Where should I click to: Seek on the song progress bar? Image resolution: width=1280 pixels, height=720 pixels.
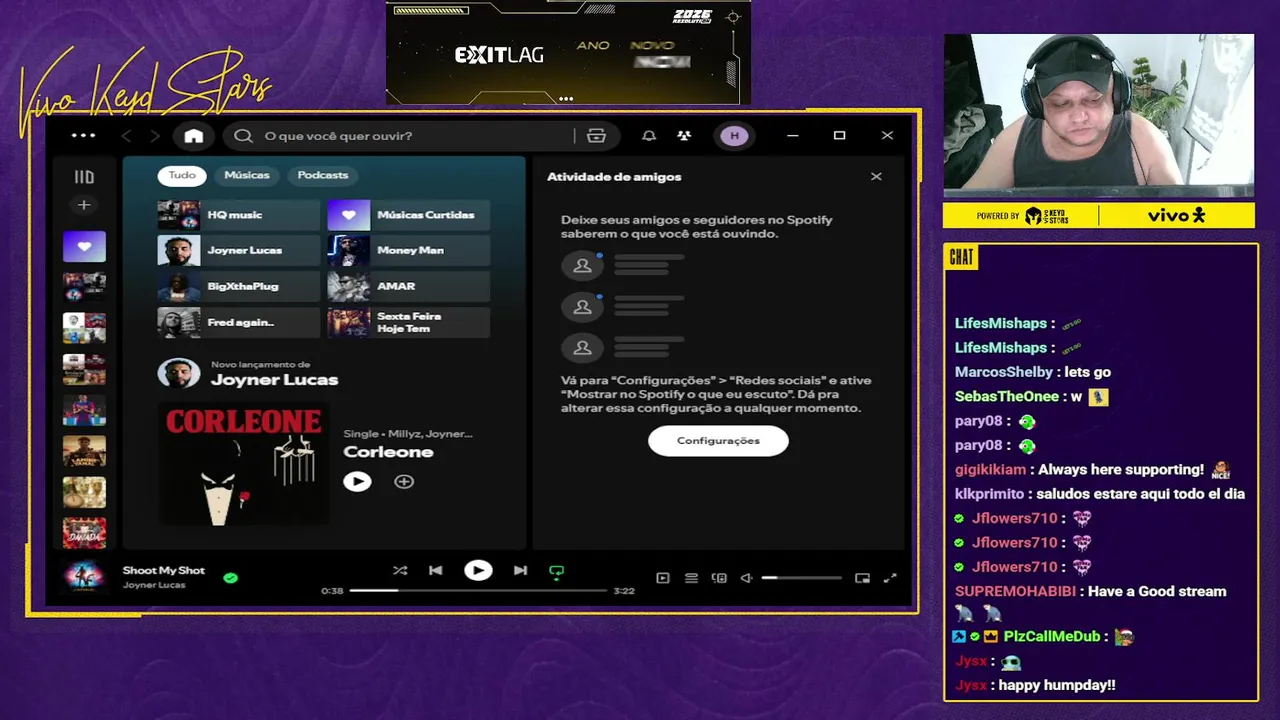pos(478,591)
